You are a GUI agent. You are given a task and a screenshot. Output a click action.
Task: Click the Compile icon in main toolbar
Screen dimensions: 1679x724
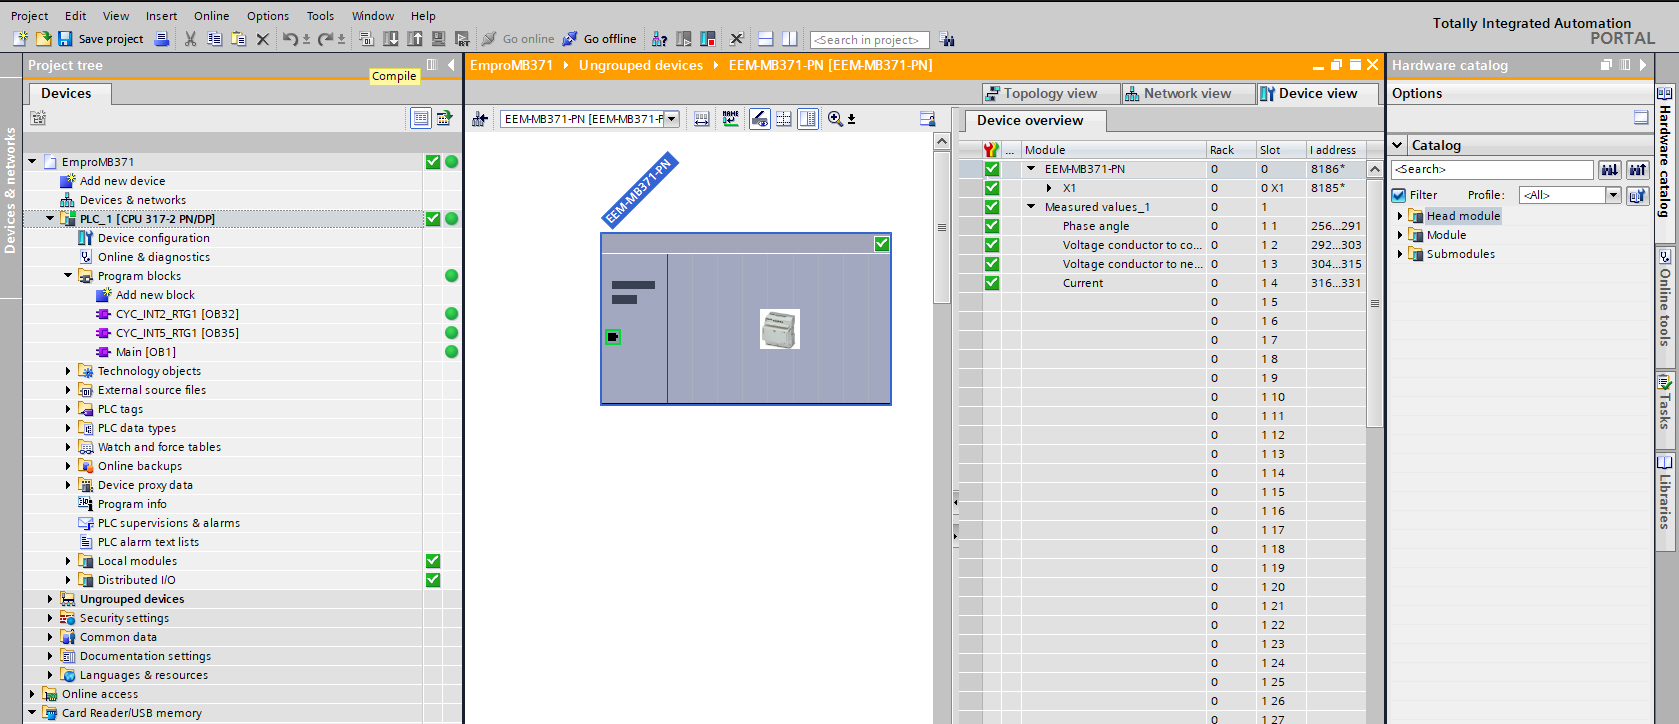(366, 39)
